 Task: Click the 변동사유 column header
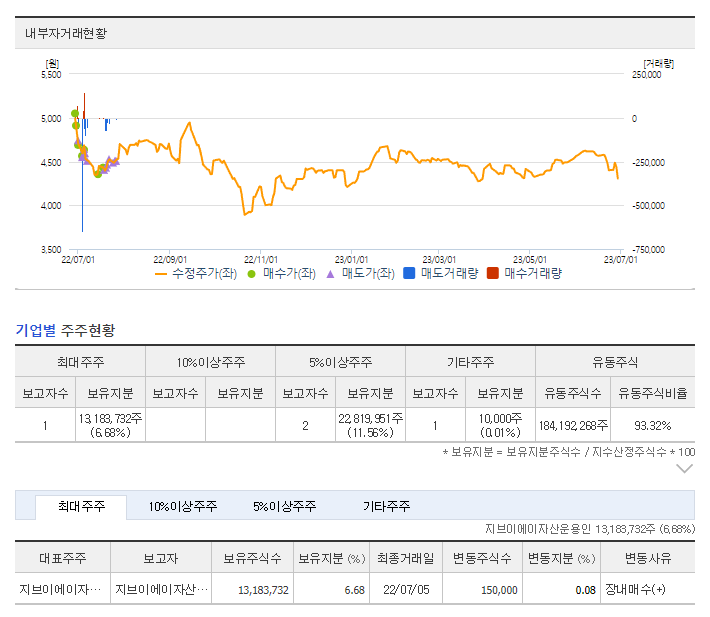point(648,558)
